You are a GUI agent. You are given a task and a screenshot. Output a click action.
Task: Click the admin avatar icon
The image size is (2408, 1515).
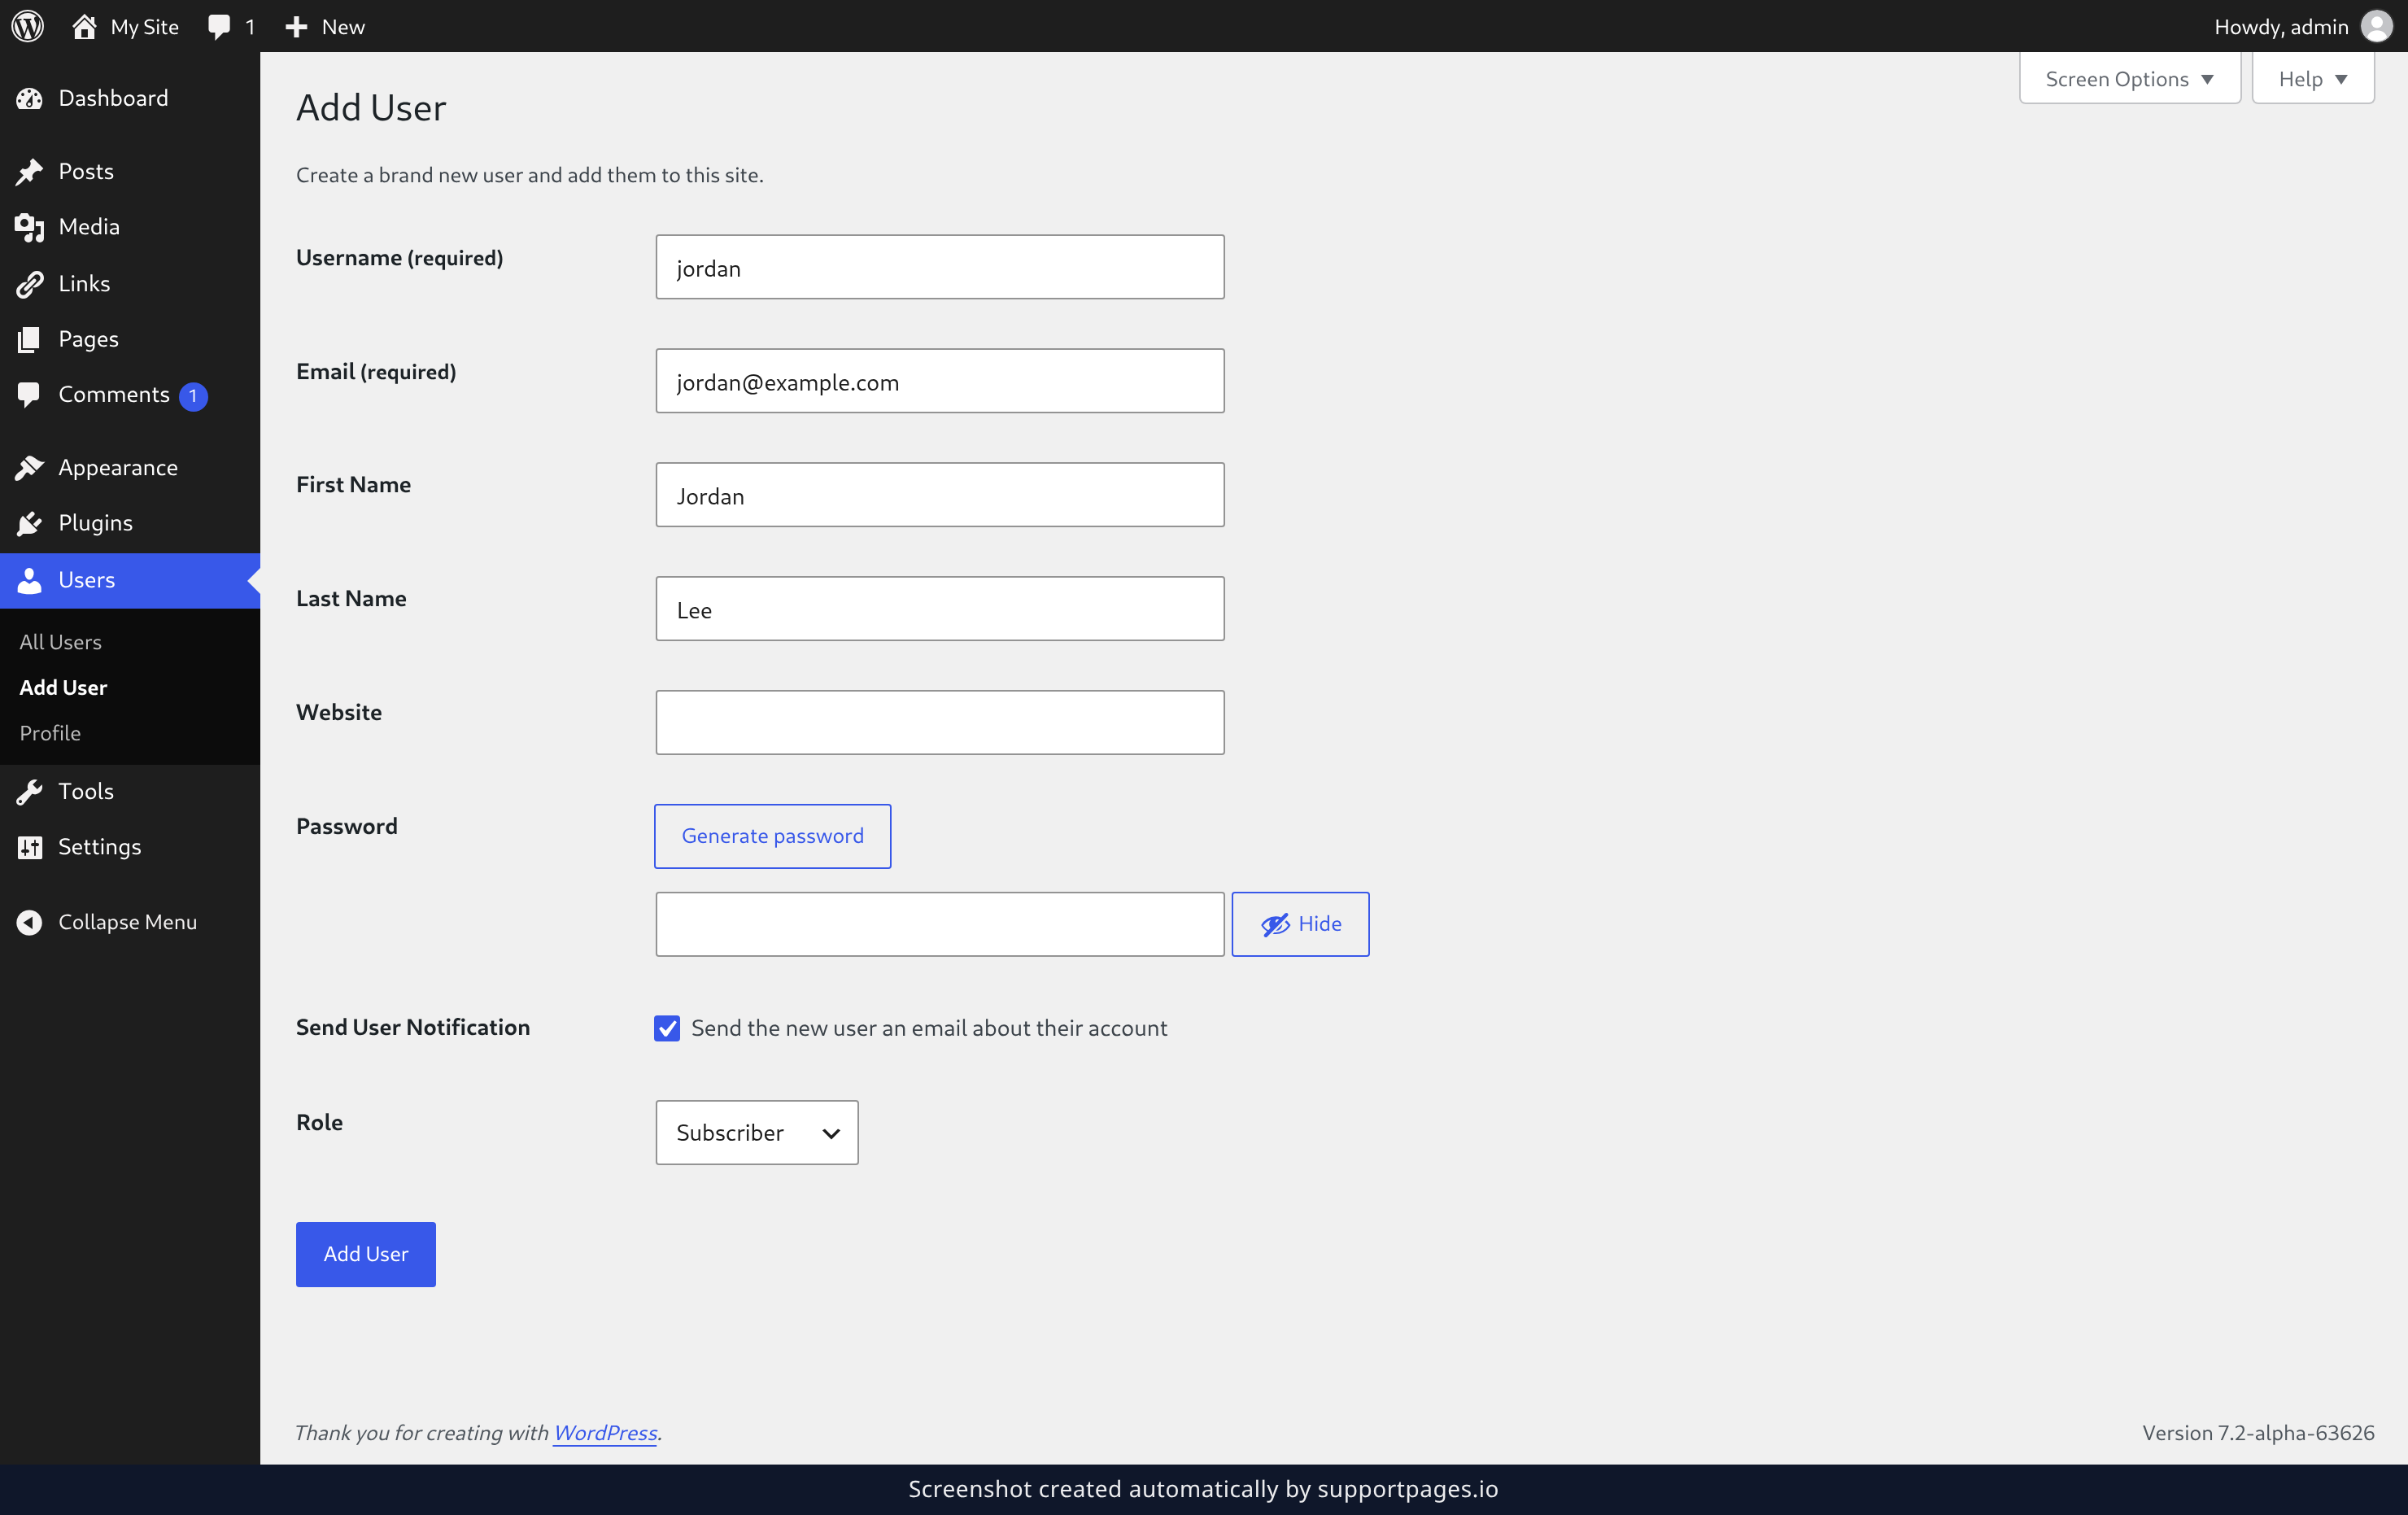pyautogui.click(x=2376, y=26)
